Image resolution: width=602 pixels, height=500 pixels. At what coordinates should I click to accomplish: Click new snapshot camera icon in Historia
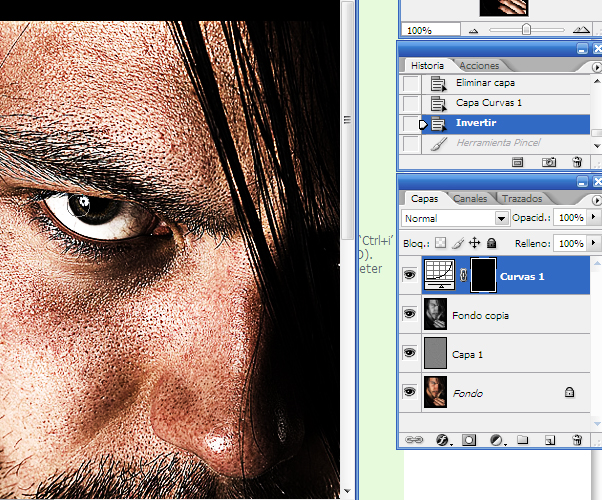coord(549,162)
